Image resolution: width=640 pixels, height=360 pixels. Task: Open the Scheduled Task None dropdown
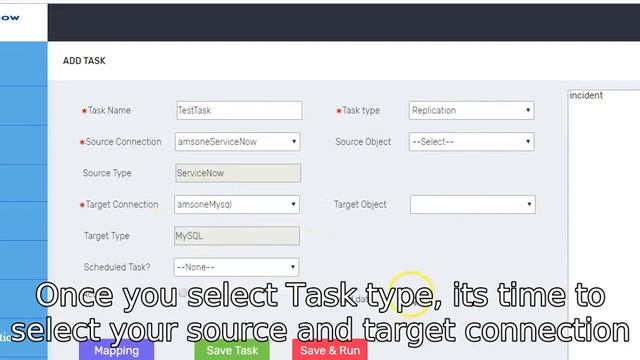click(x=236, y=267)
